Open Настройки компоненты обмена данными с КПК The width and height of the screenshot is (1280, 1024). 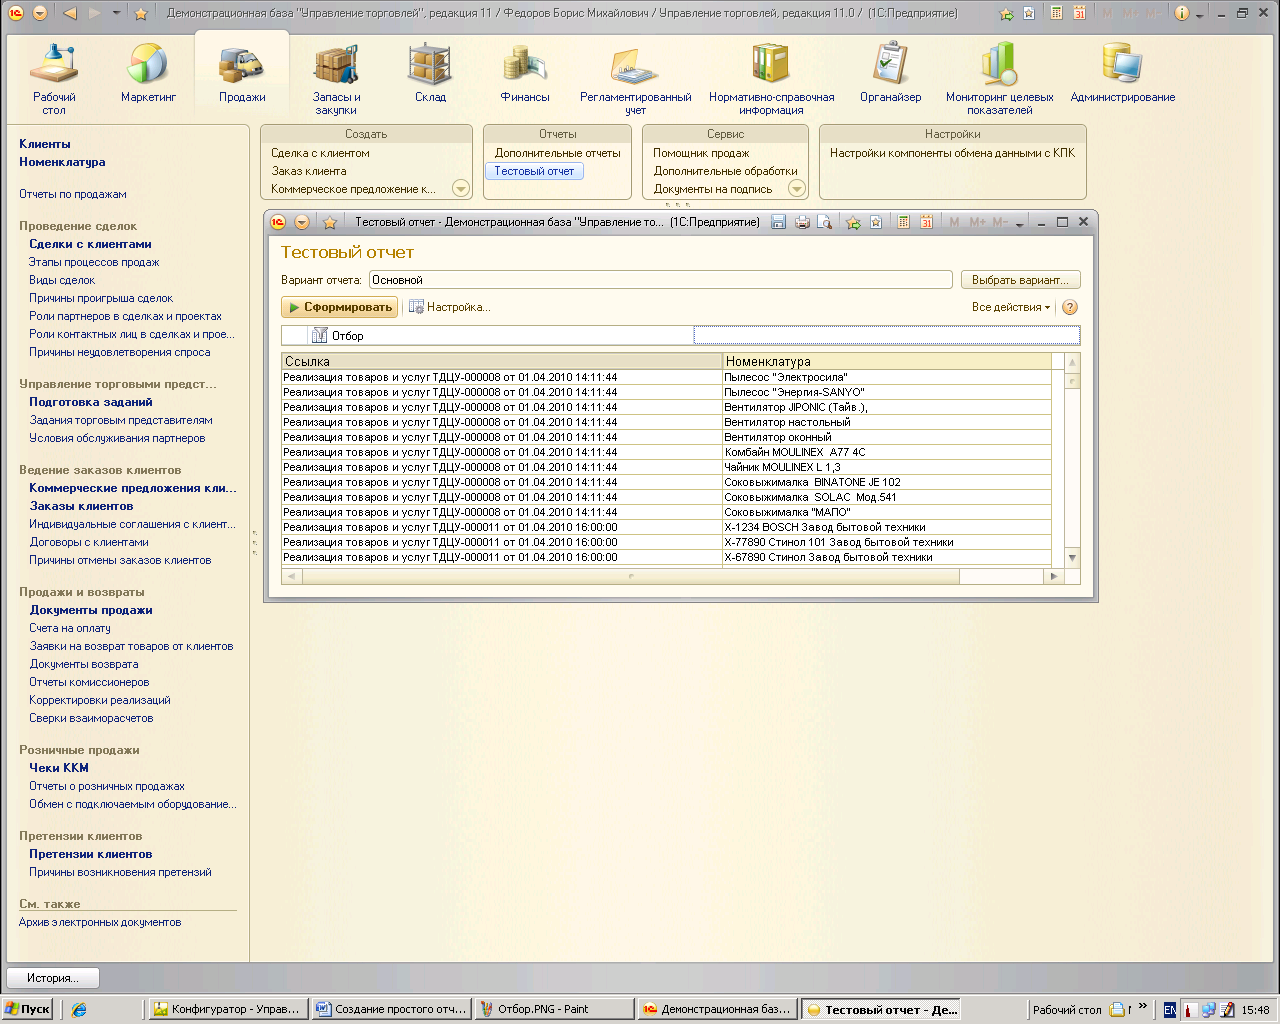click(952, 153)
